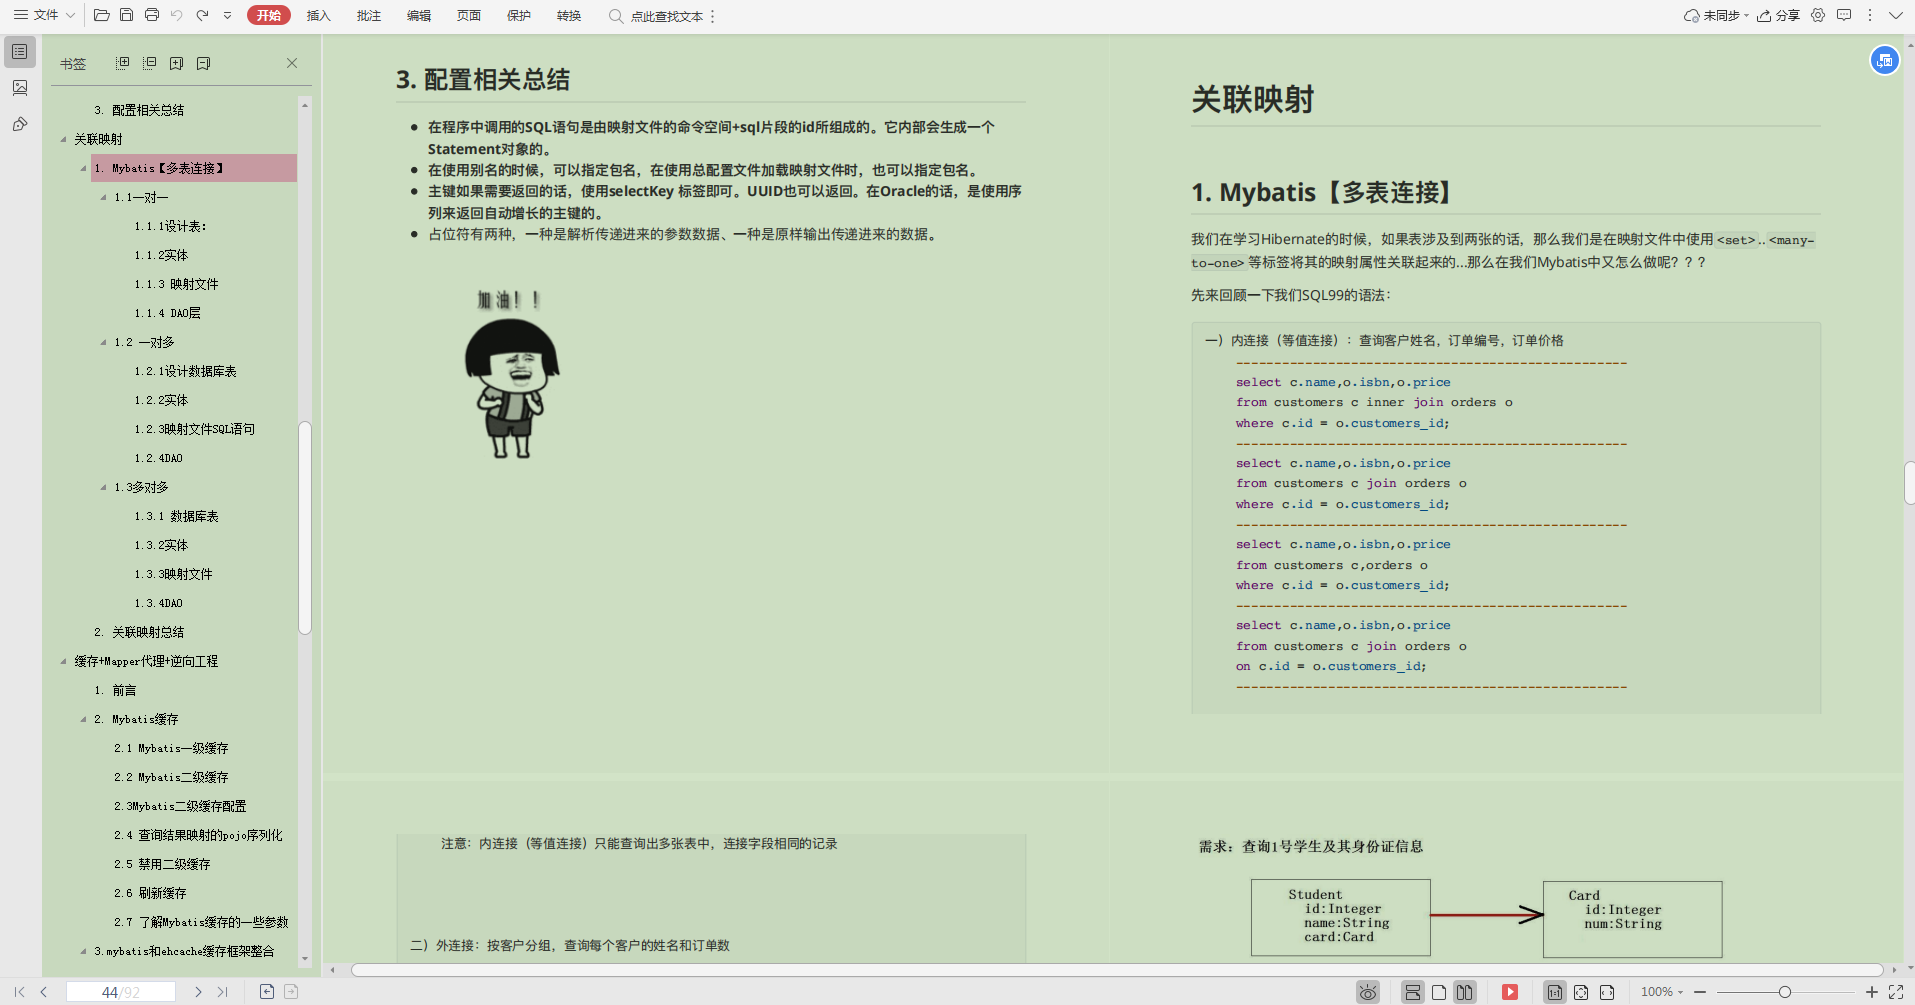Close the 书签 bookmarks panel

pyautogui.click(x=292, y=63)
